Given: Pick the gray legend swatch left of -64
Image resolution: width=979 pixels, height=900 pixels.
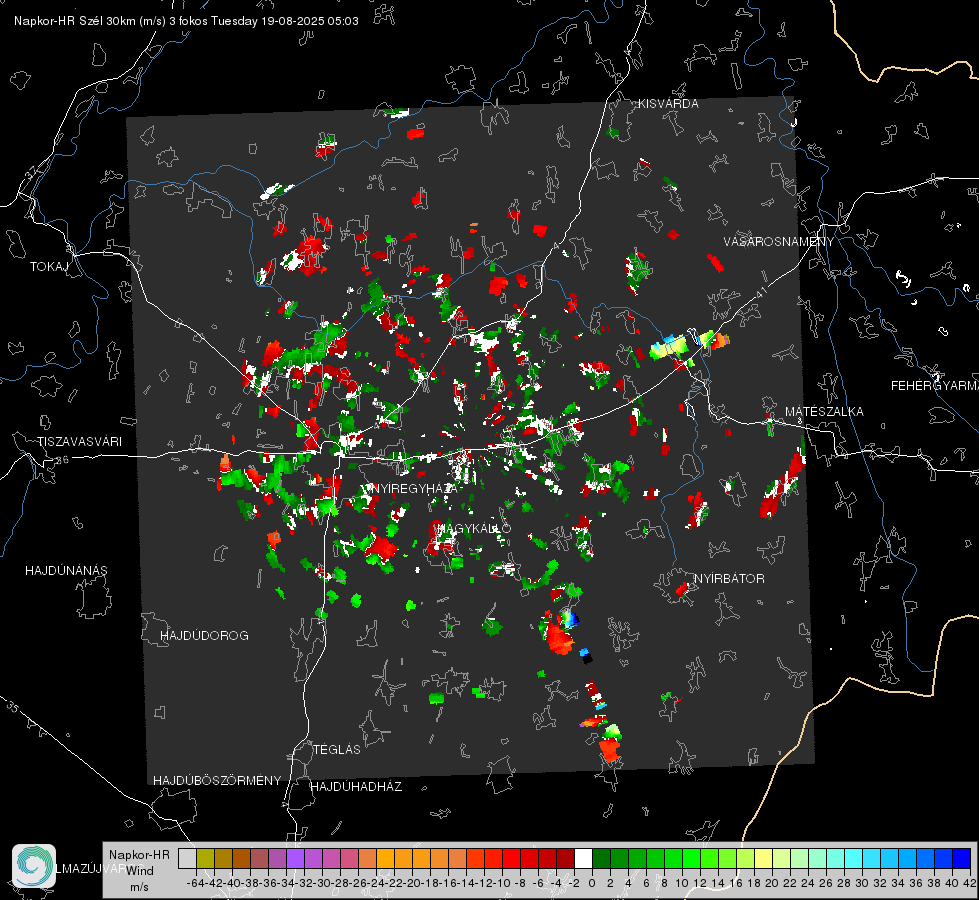Looking at the screenshot, I should coord(187,859).
